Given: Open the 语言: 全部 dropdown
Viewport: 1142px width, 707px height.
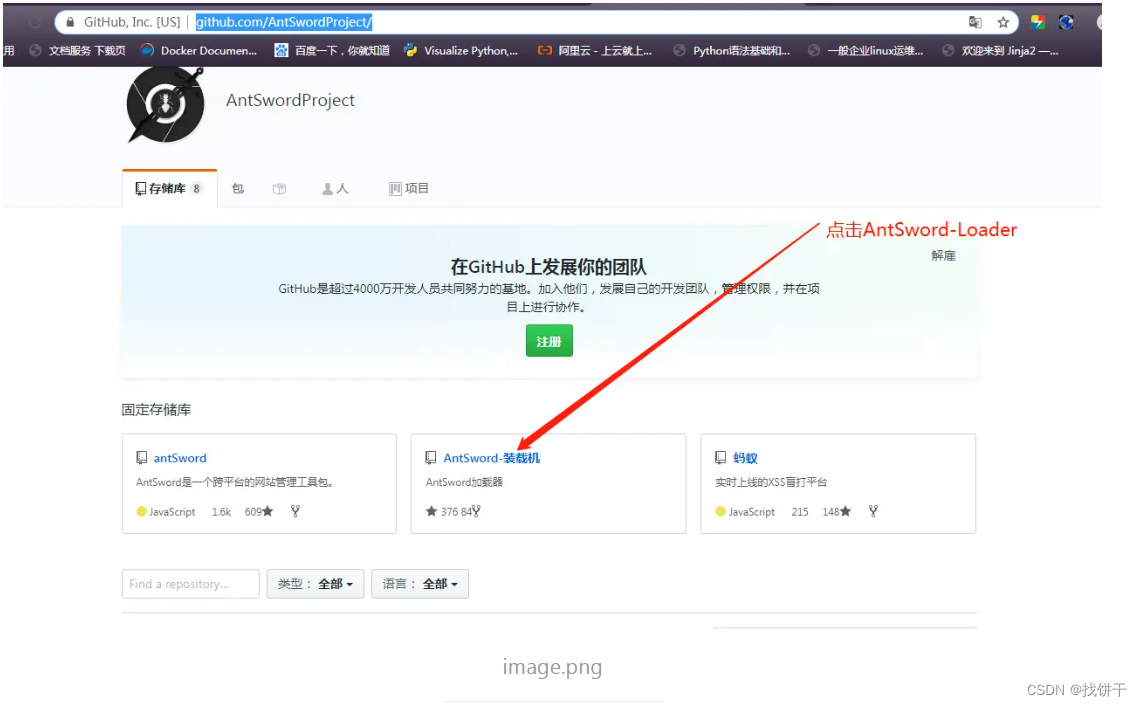Looking at the screenshot, I should click(x=420, y=584).
